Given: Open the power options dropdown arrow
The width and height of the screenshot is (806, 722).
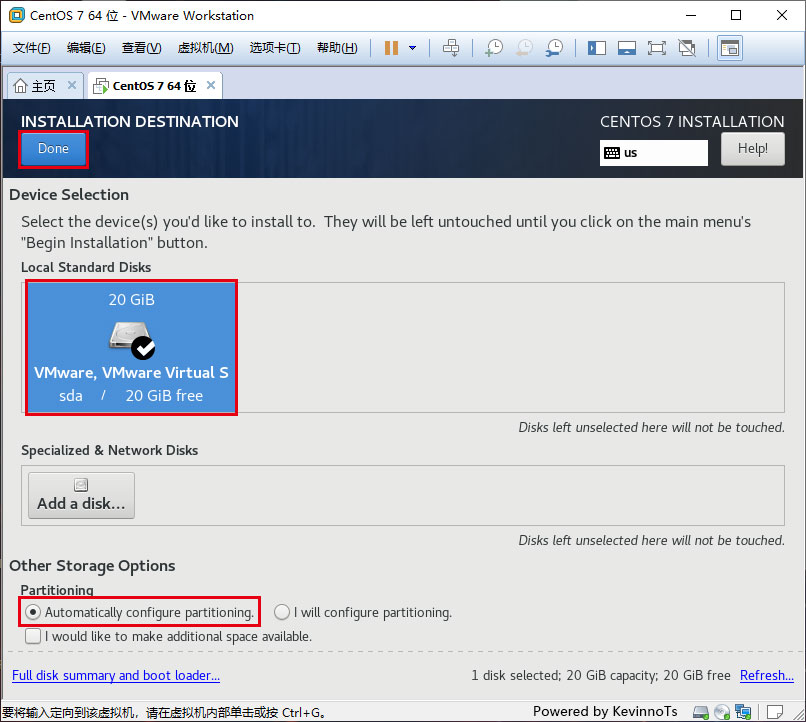Looking at the screenshot, I should [x=412, y=48].
